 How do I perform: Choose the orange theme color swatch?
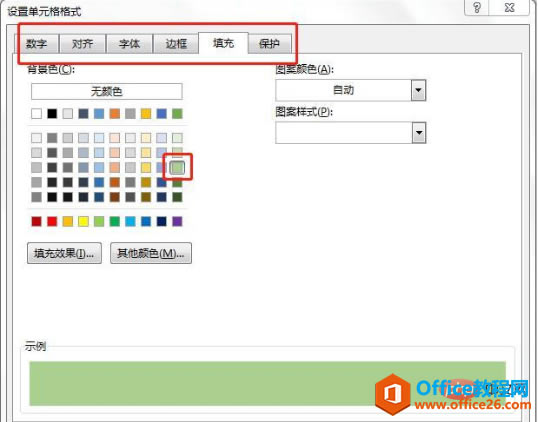click(115, 114)
